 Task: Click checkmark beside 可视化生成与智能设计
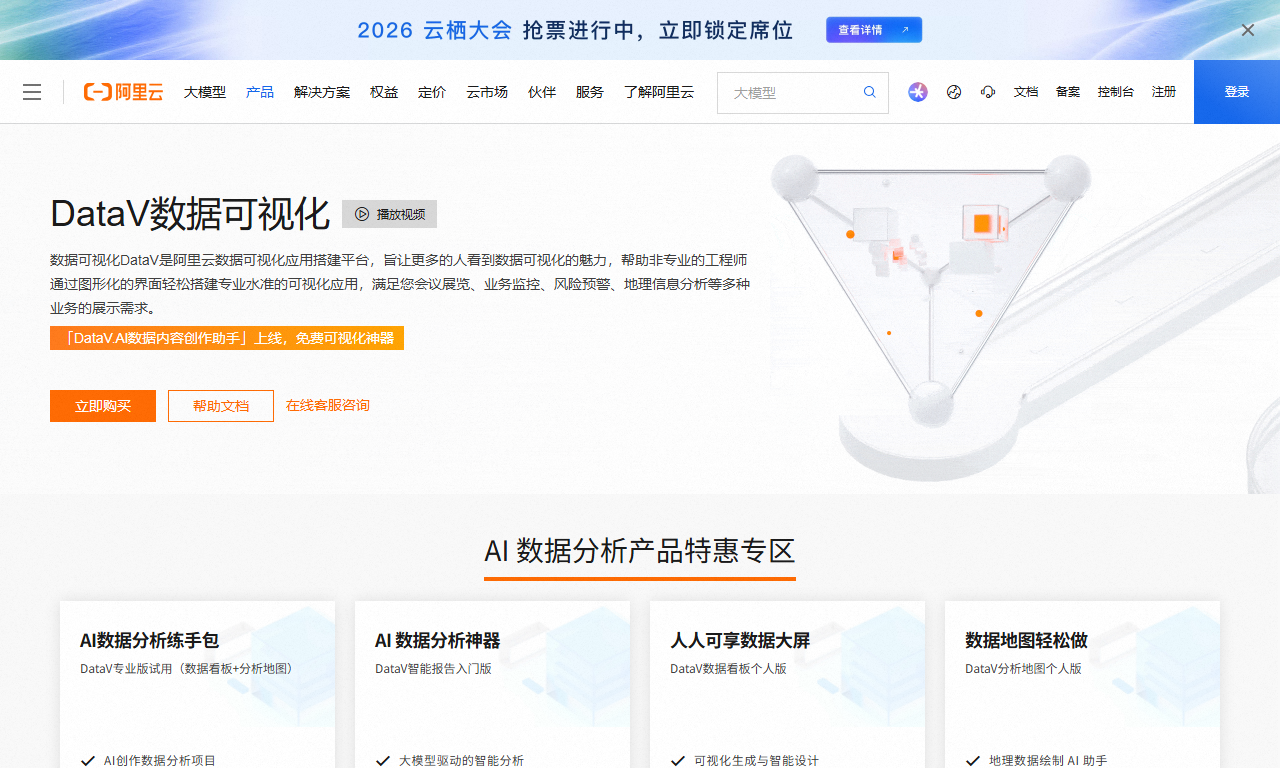(x=678, y=761)
